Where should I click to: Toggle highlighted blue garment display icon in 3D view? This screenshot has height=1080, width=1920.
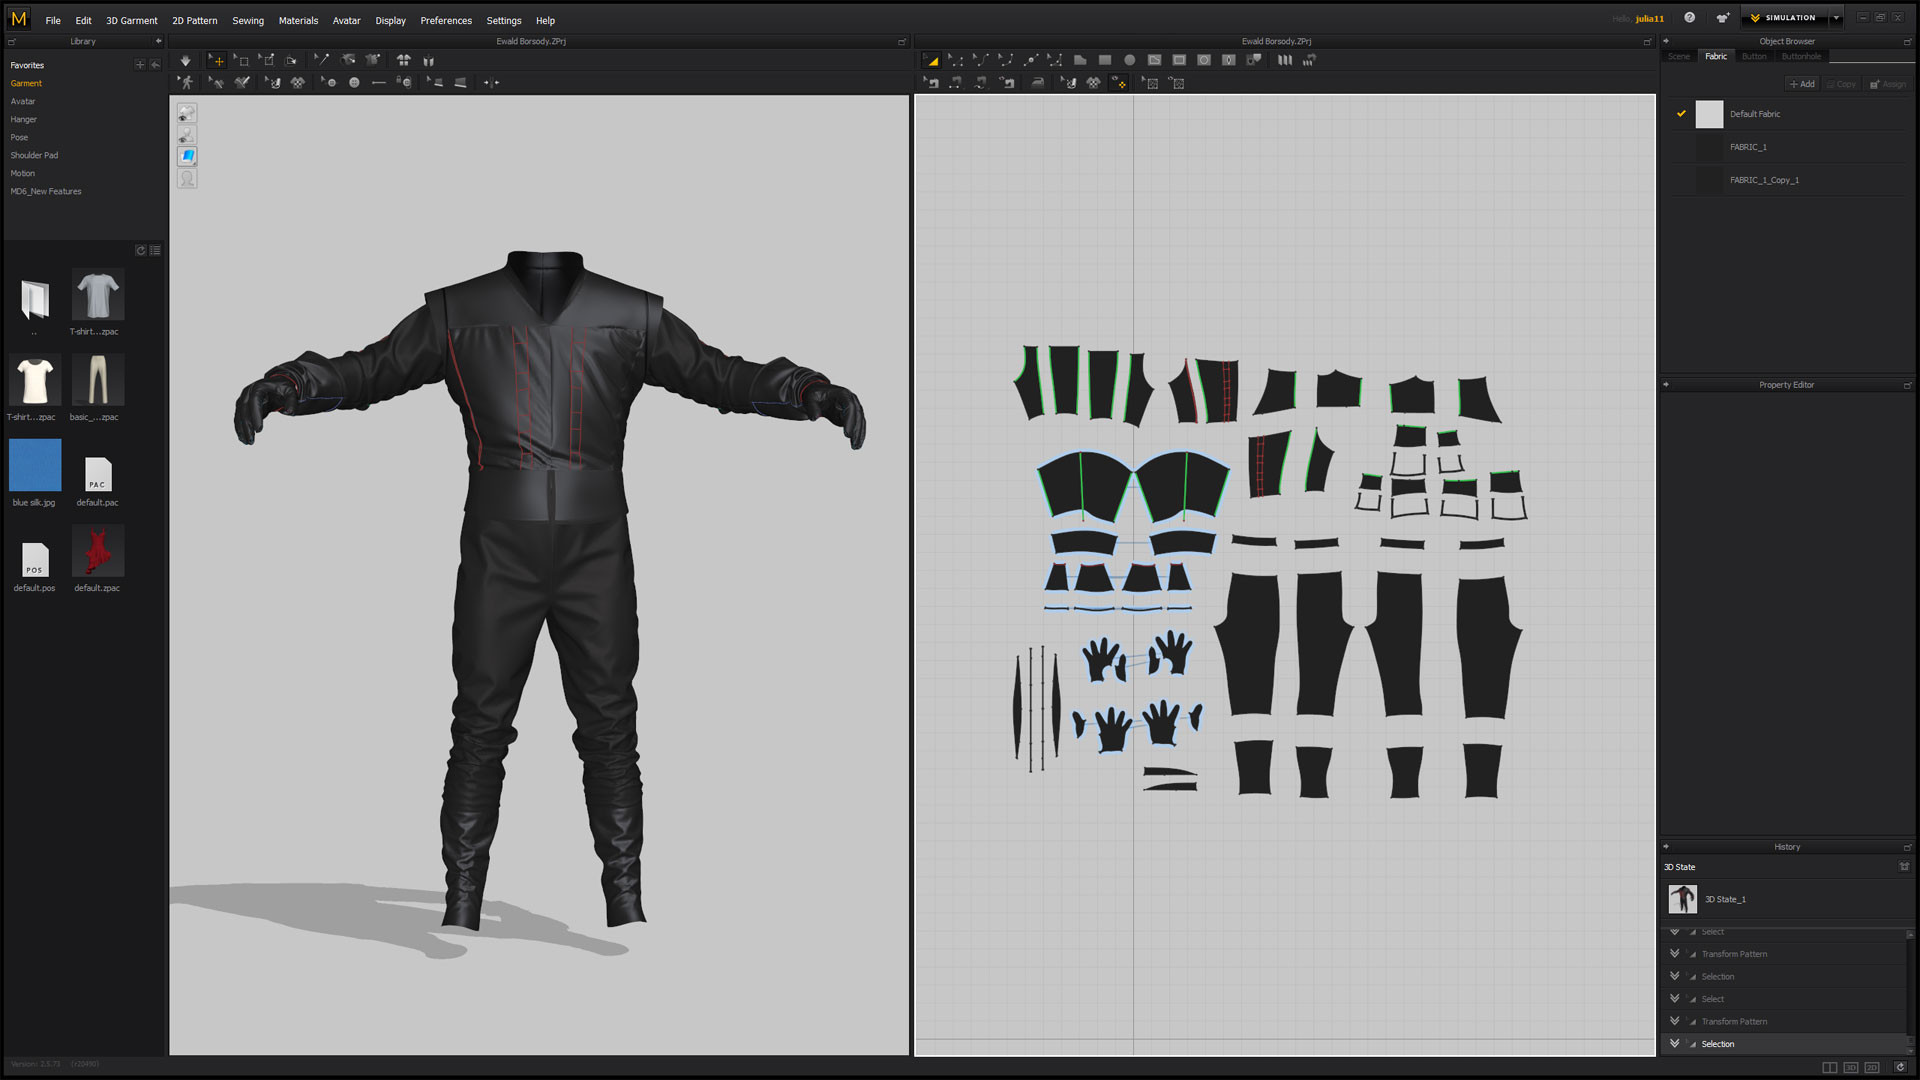pyautogui.click(x=187, y=157)
